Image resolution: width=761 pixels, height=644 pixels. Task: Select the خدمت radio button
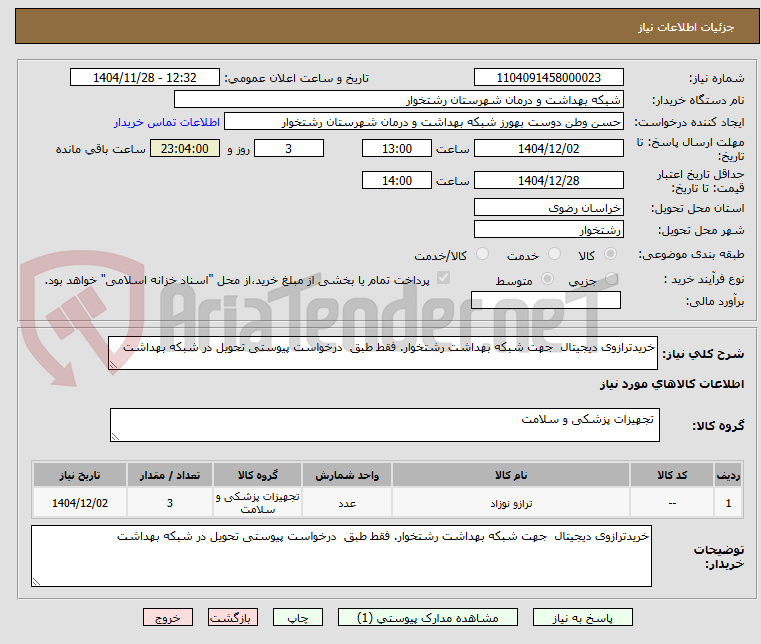point(554,254)
